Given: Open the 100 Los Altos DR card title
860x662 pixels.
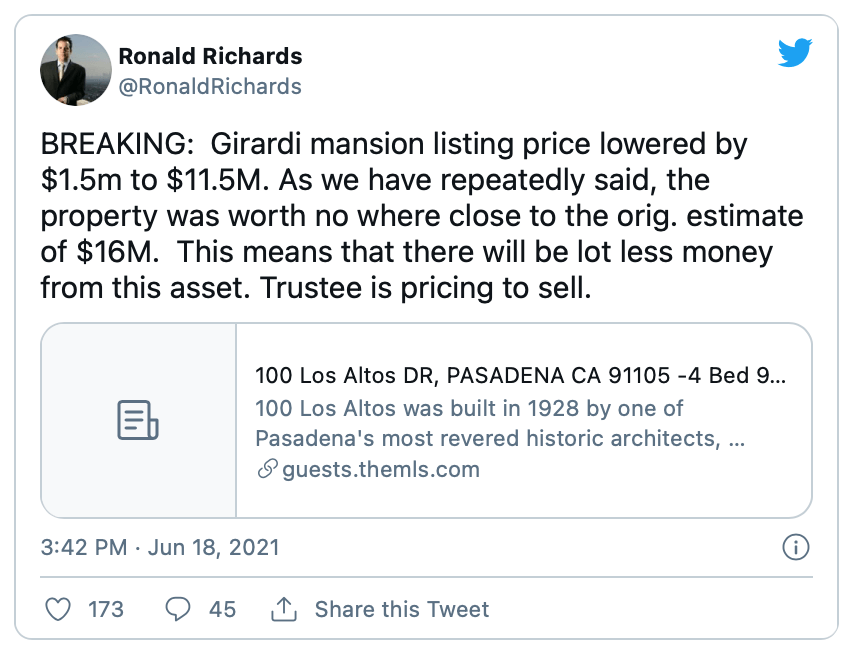Looking at the screenshot, I should coord(520,376).
